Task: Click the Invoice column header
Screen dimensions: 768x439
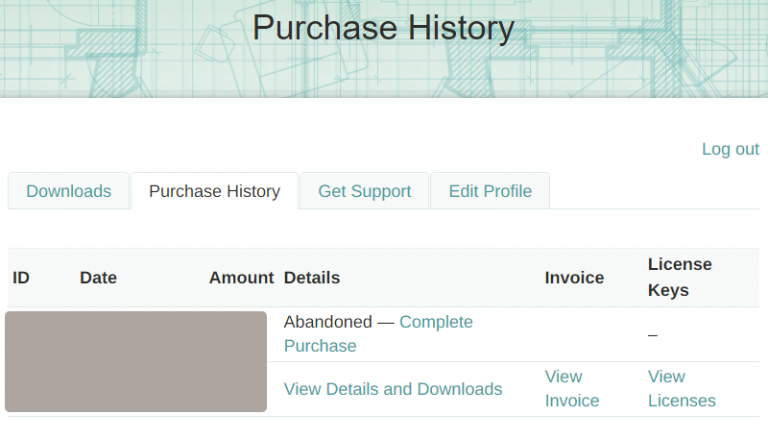Action: pyautogui.click(x=574, y=278)
